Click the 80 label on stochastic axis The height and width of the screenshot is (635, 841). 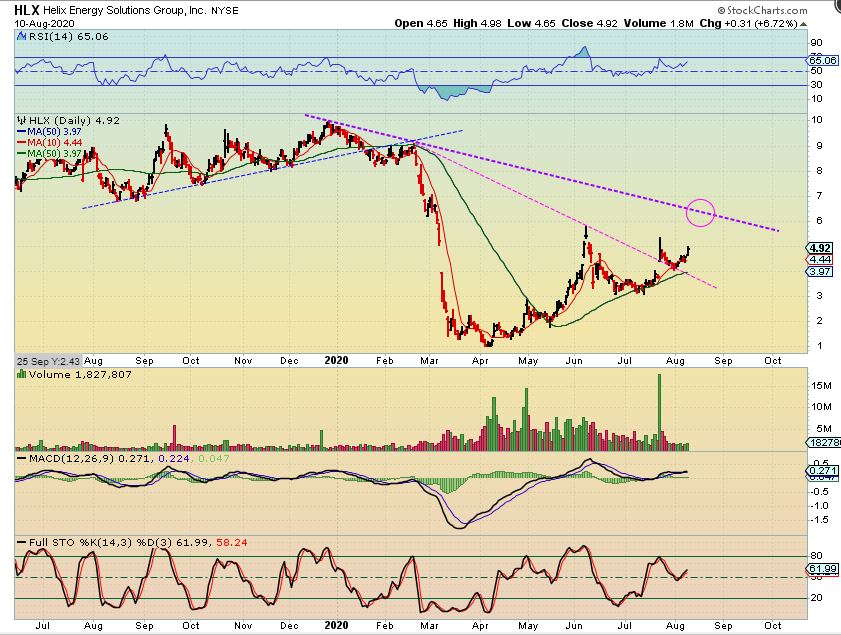816,556
